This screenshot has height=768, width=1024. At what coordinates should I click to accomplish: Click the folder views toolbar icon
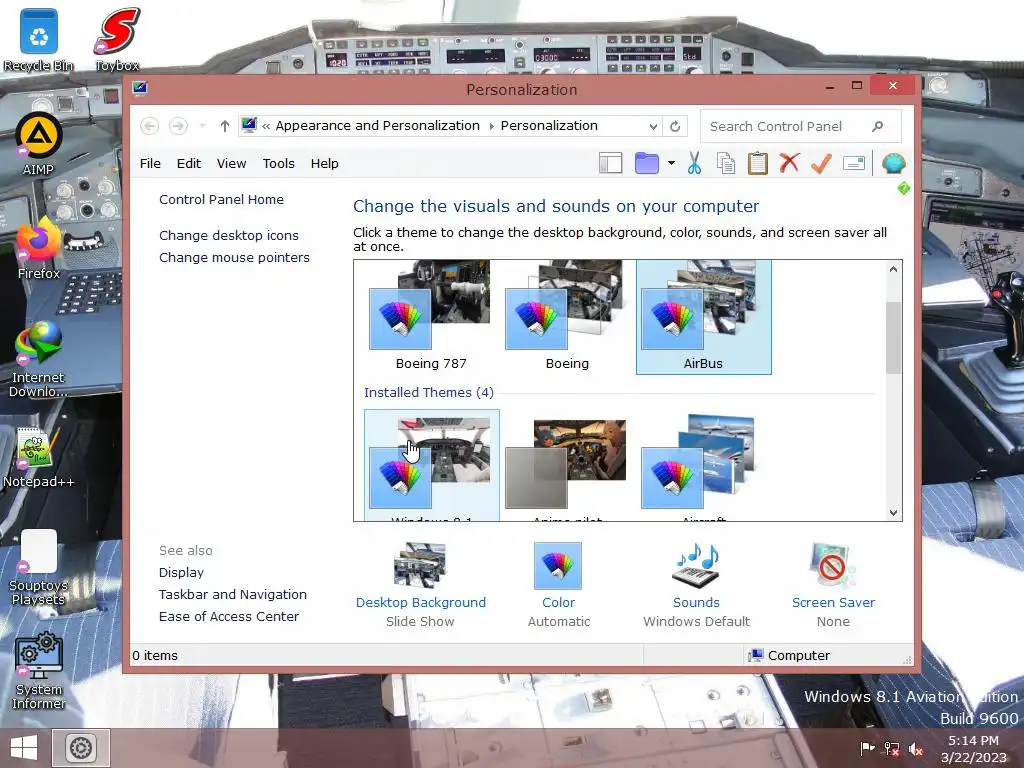pyautogui.click(x=647, y=163)
